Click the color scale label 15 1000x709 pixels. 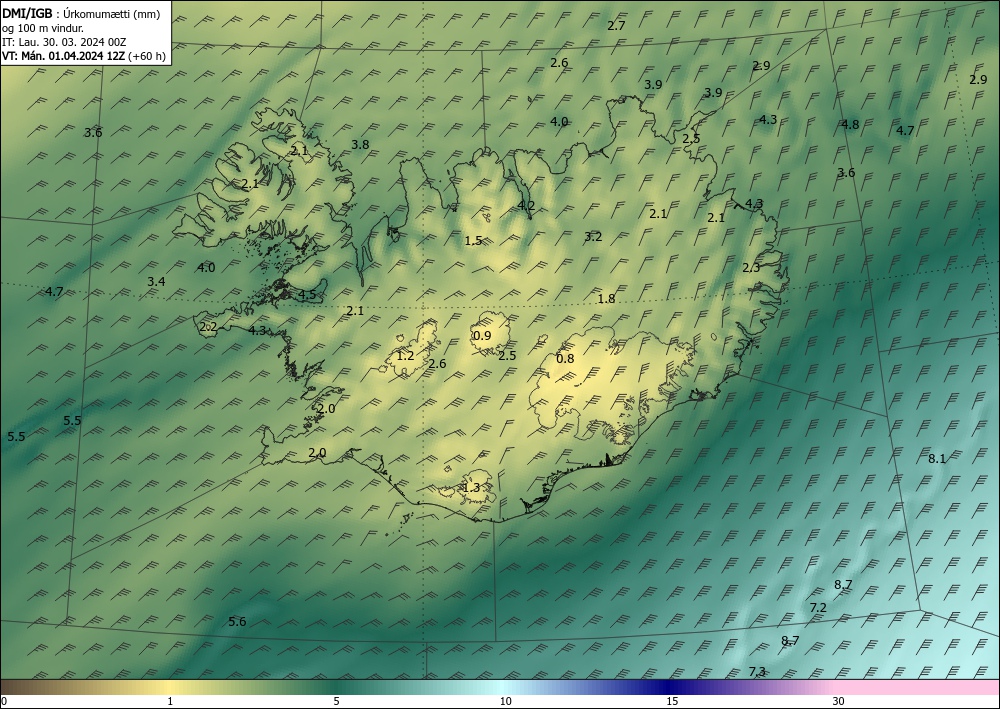pos(672,702)
